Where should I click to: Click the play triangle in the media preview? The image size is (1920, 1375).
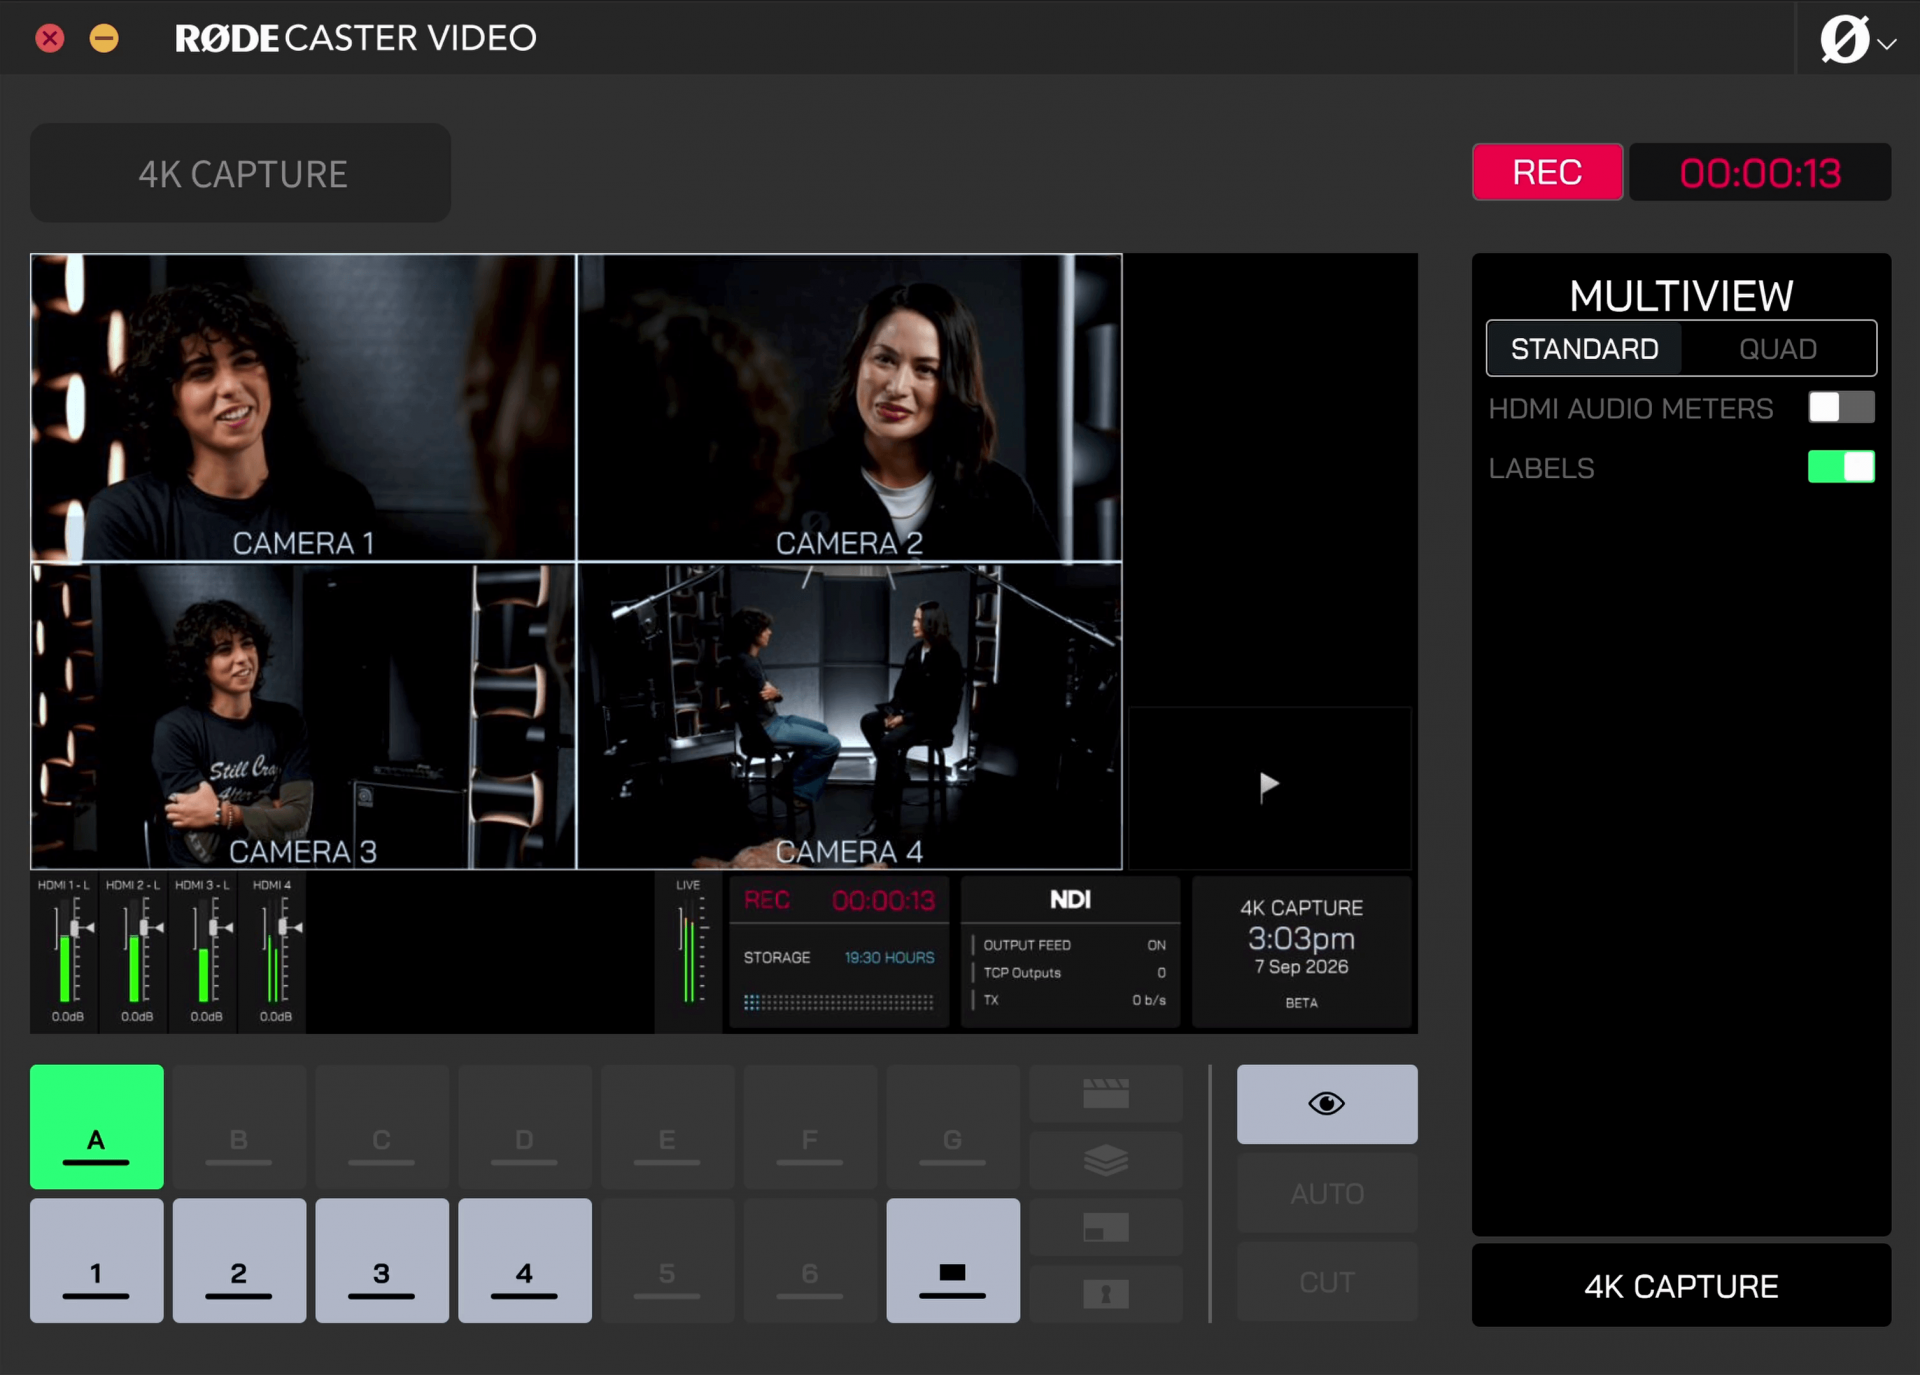coord(1269,786)
